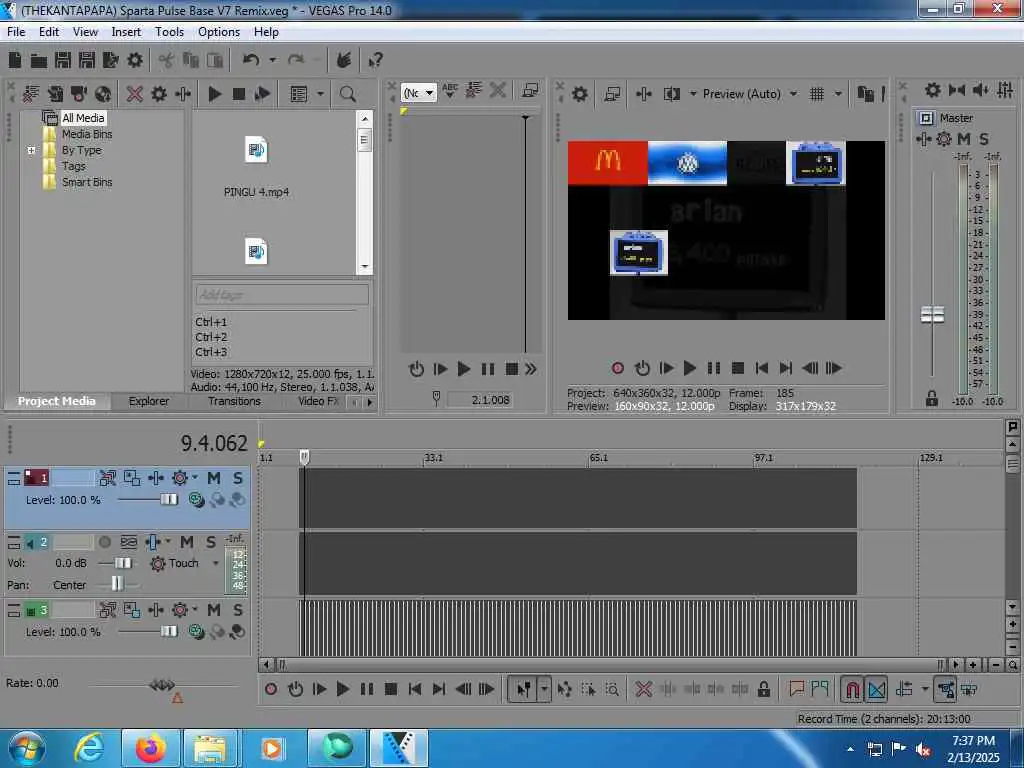
Task: Expand the By Type tree node
Action: click(x=31, y=150)
